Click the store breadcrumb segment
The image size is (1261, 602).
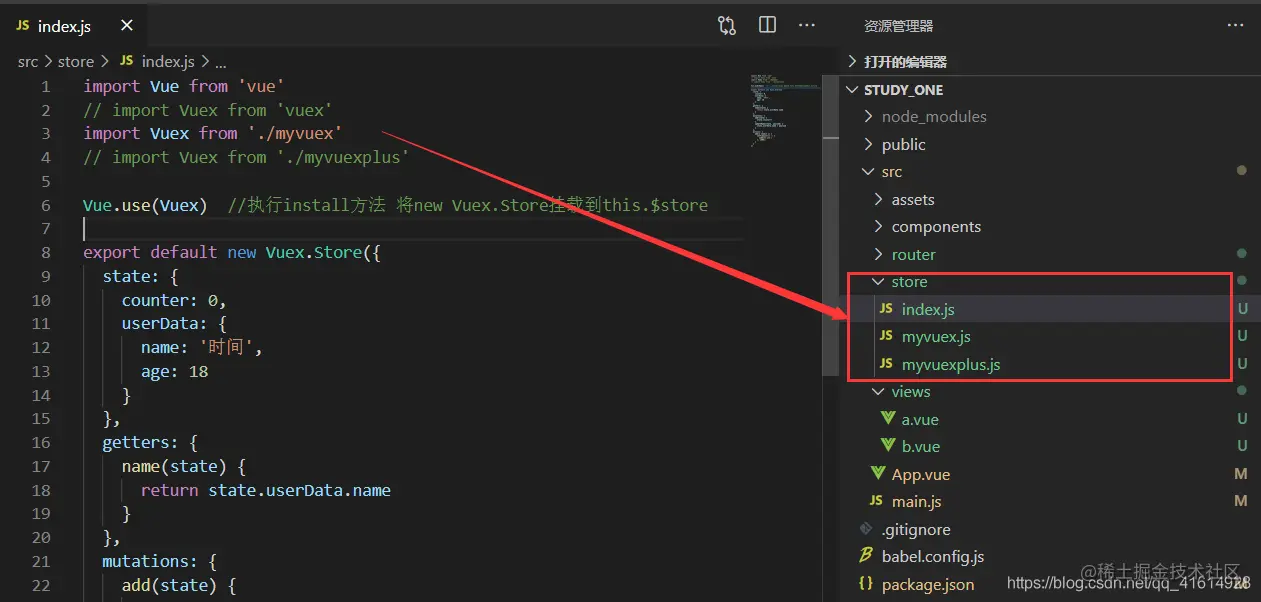(76, 62)
